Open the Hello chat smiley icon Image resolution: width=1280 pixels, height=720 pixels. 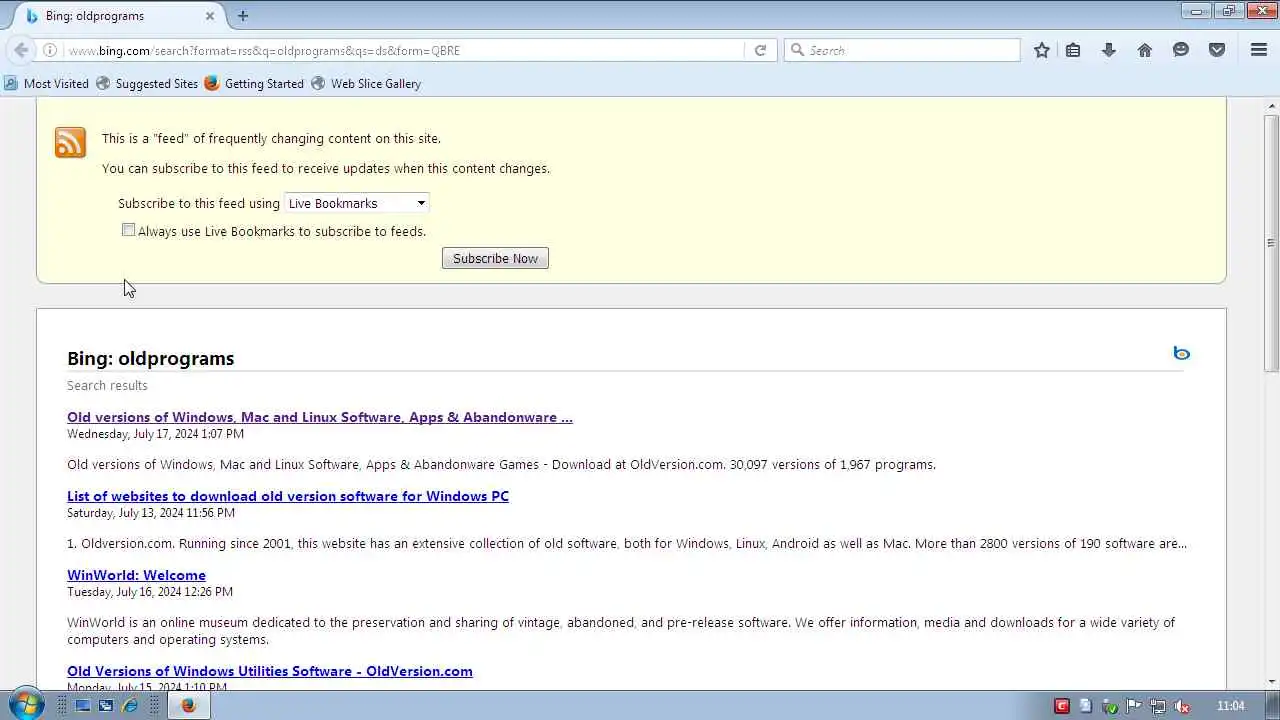tap(1181, 50)
